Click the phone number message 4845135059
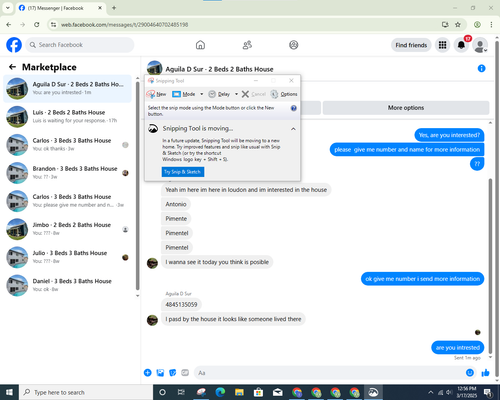 [x=181, y=304]
